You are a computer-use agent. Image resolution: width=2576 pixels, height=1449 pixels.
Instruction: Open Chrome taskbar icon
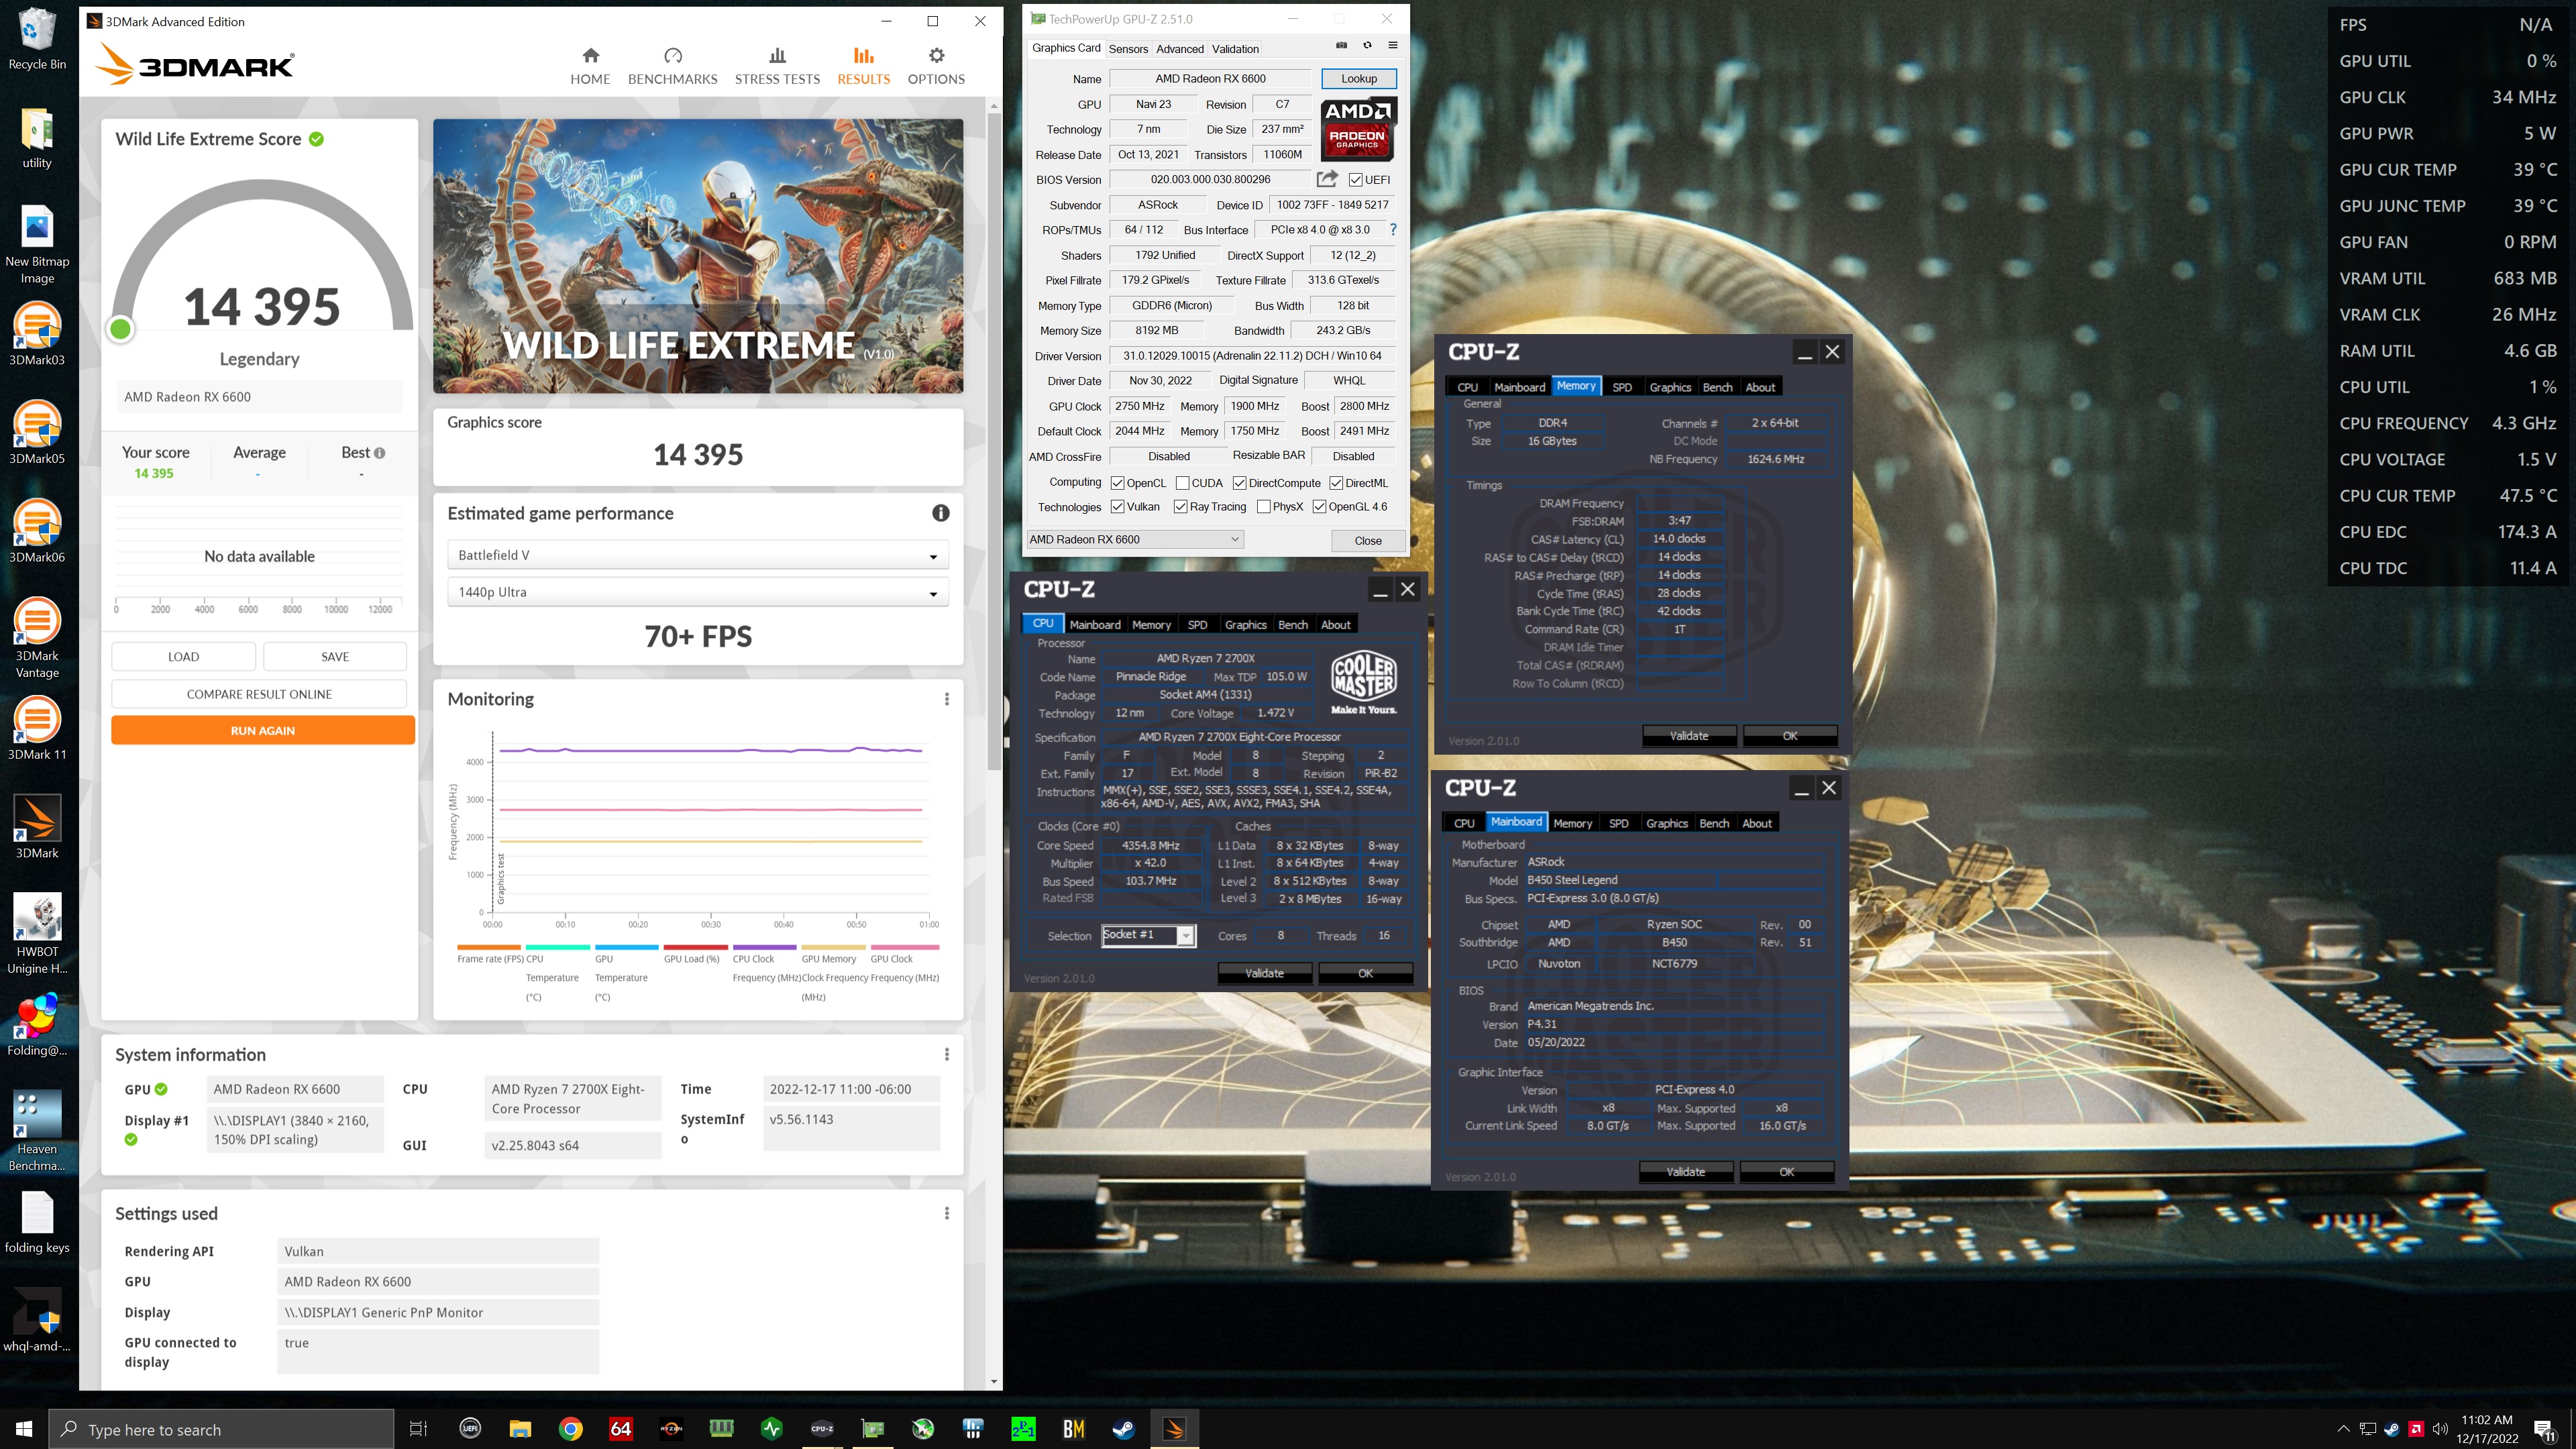[570, 1429]
